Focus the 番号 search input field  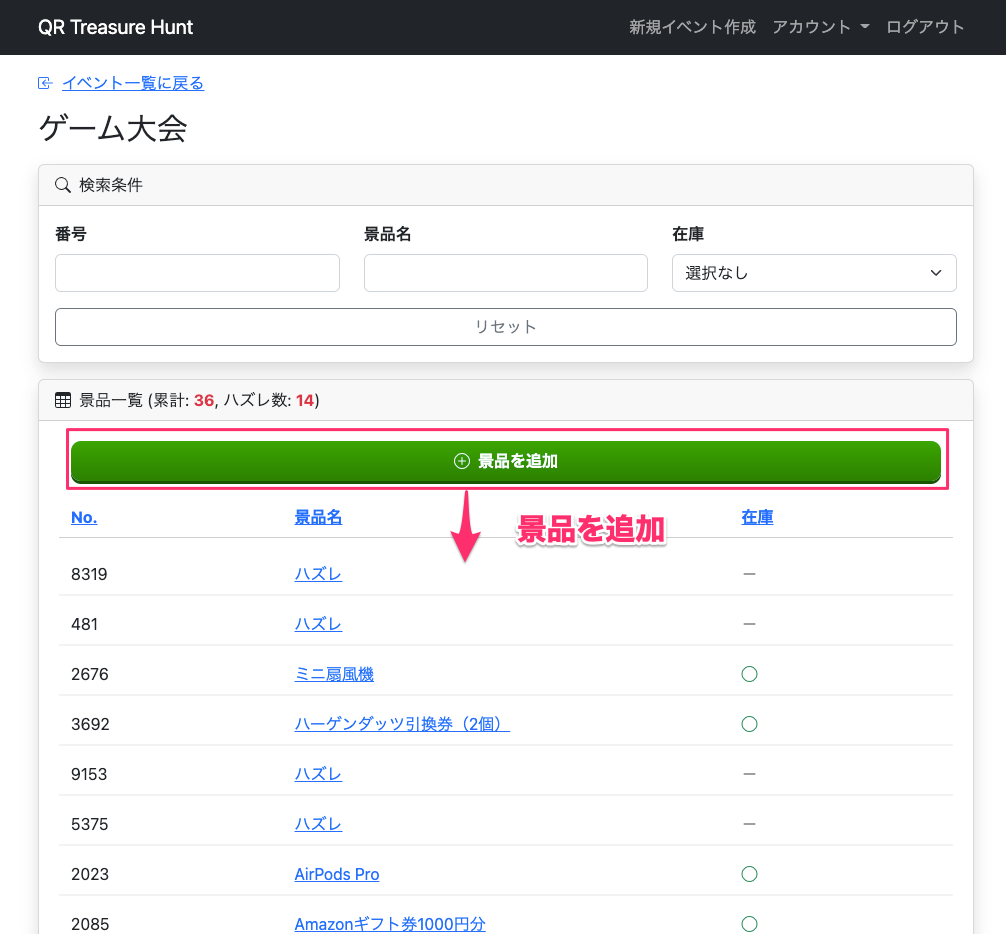[x=197, y=273]
